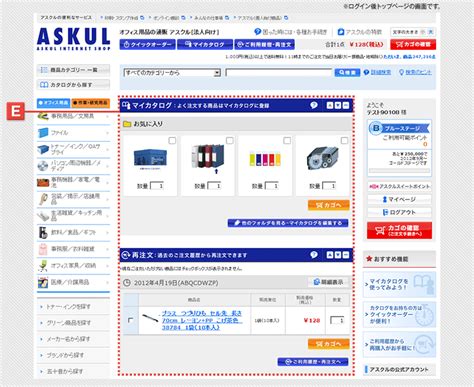
Task: Open the blue File category icon (ファイル)
Action: [x=43, y=133]
